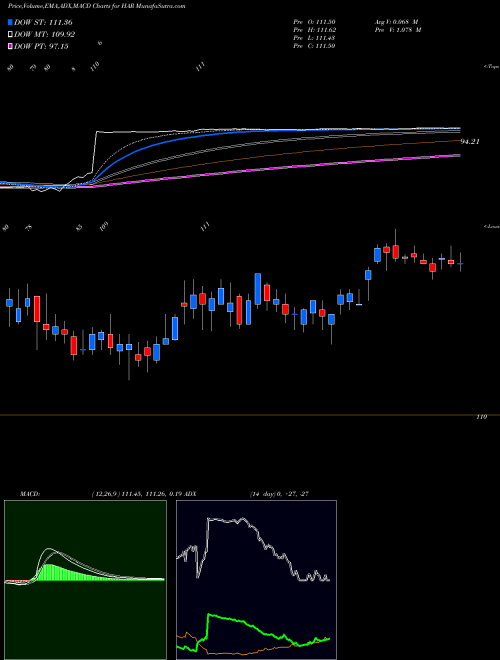Screen dimensions: 500x660
Task: Click the large blue candlestick mid-chart
Action: click(x=258, y=287)
